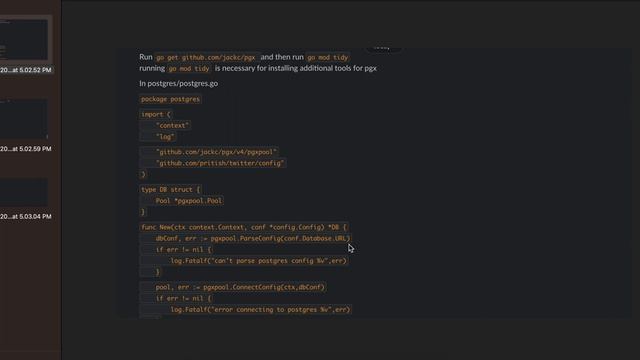
Task: Click the text 'In postgres/postgres.go'
Action: [x=178, y=83]
